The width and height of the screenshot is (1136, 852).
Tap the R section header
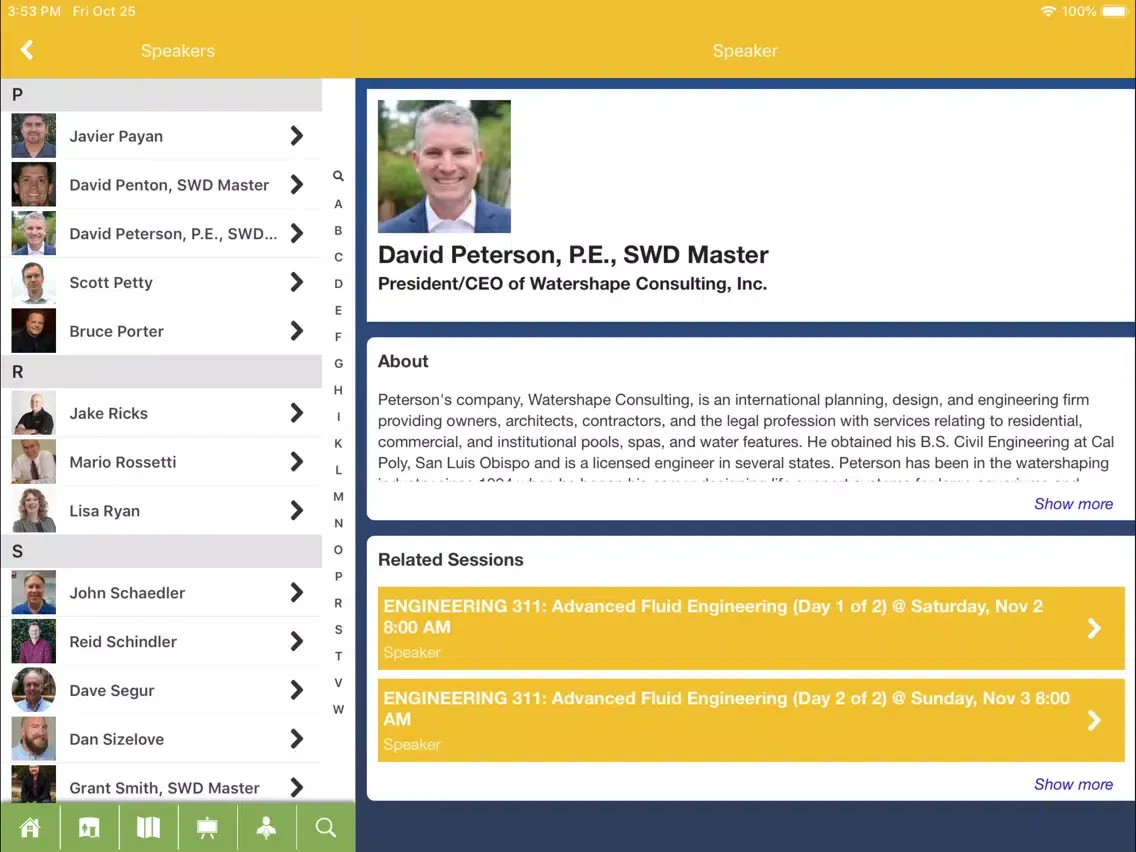click(x=162, y=372)
